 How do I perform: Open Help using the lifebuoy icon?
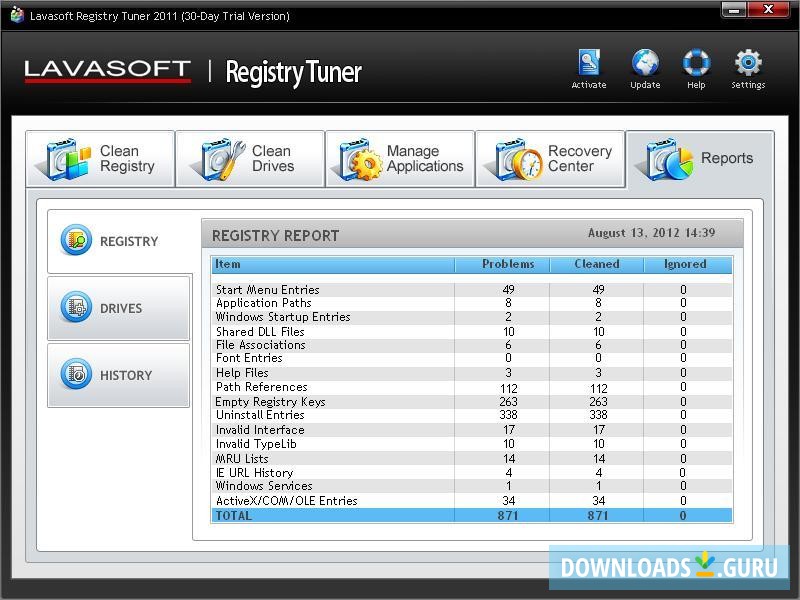pyautogui.click(x=695, y=62)
